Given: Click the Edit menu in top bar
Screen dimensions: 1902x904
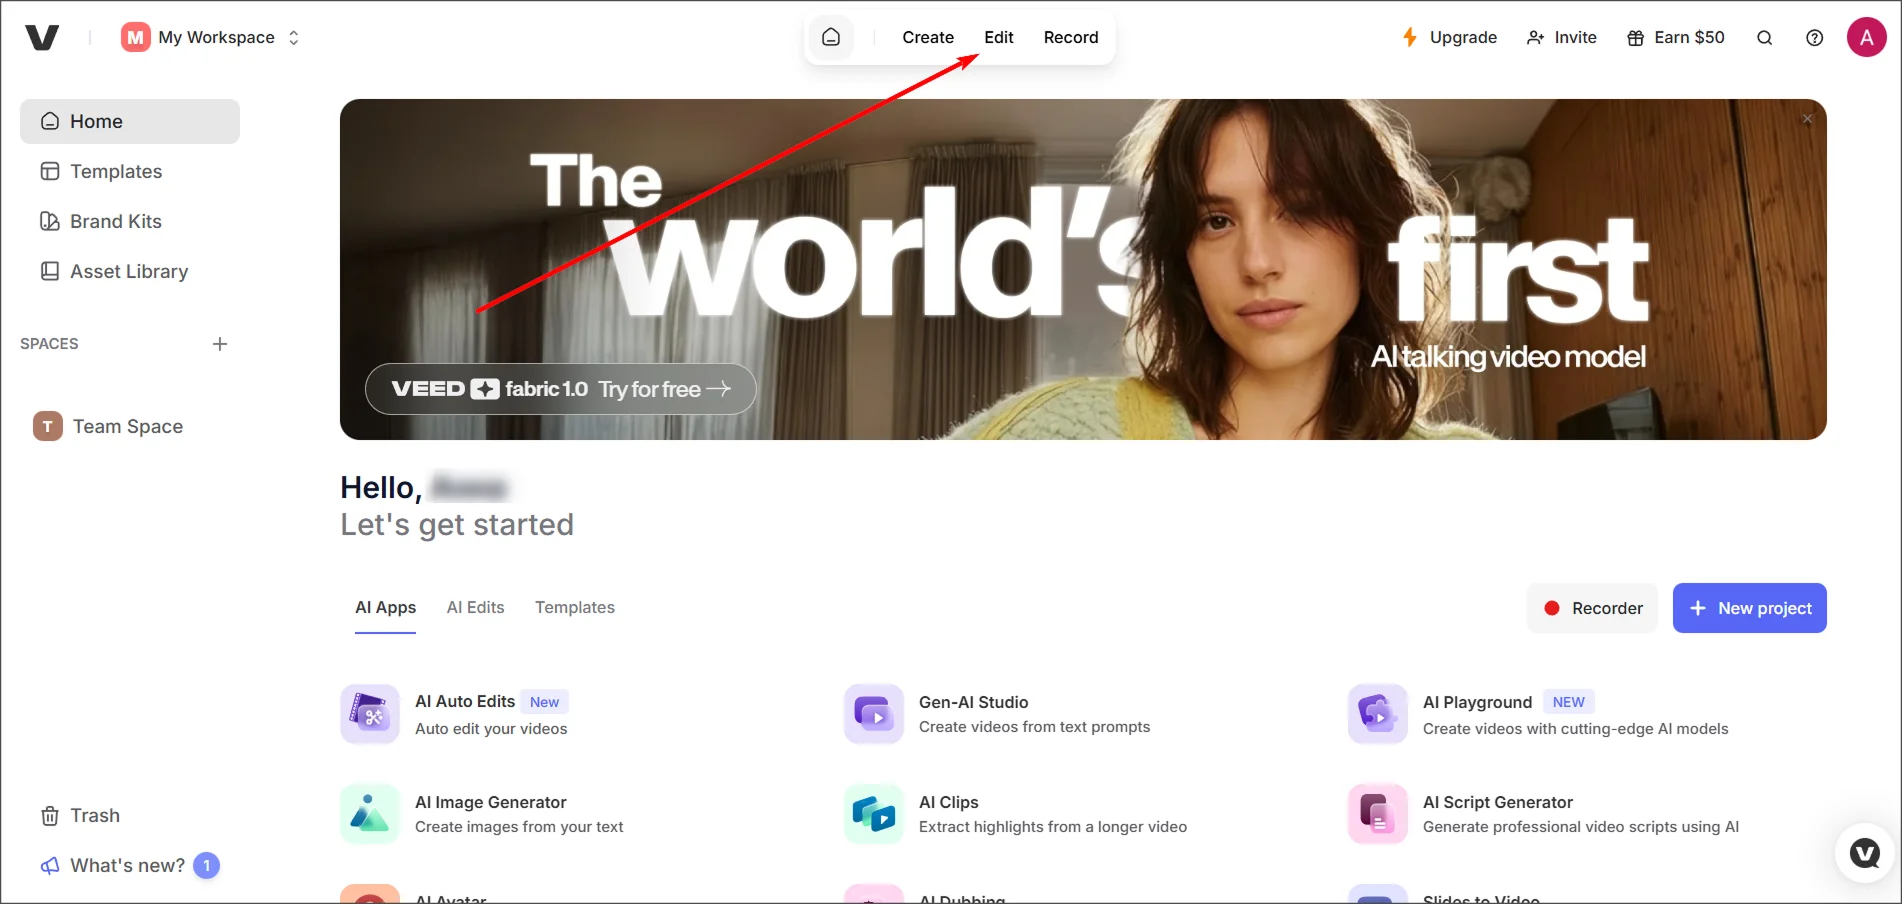Looking at the screenshot, I should tap(998, 38).
